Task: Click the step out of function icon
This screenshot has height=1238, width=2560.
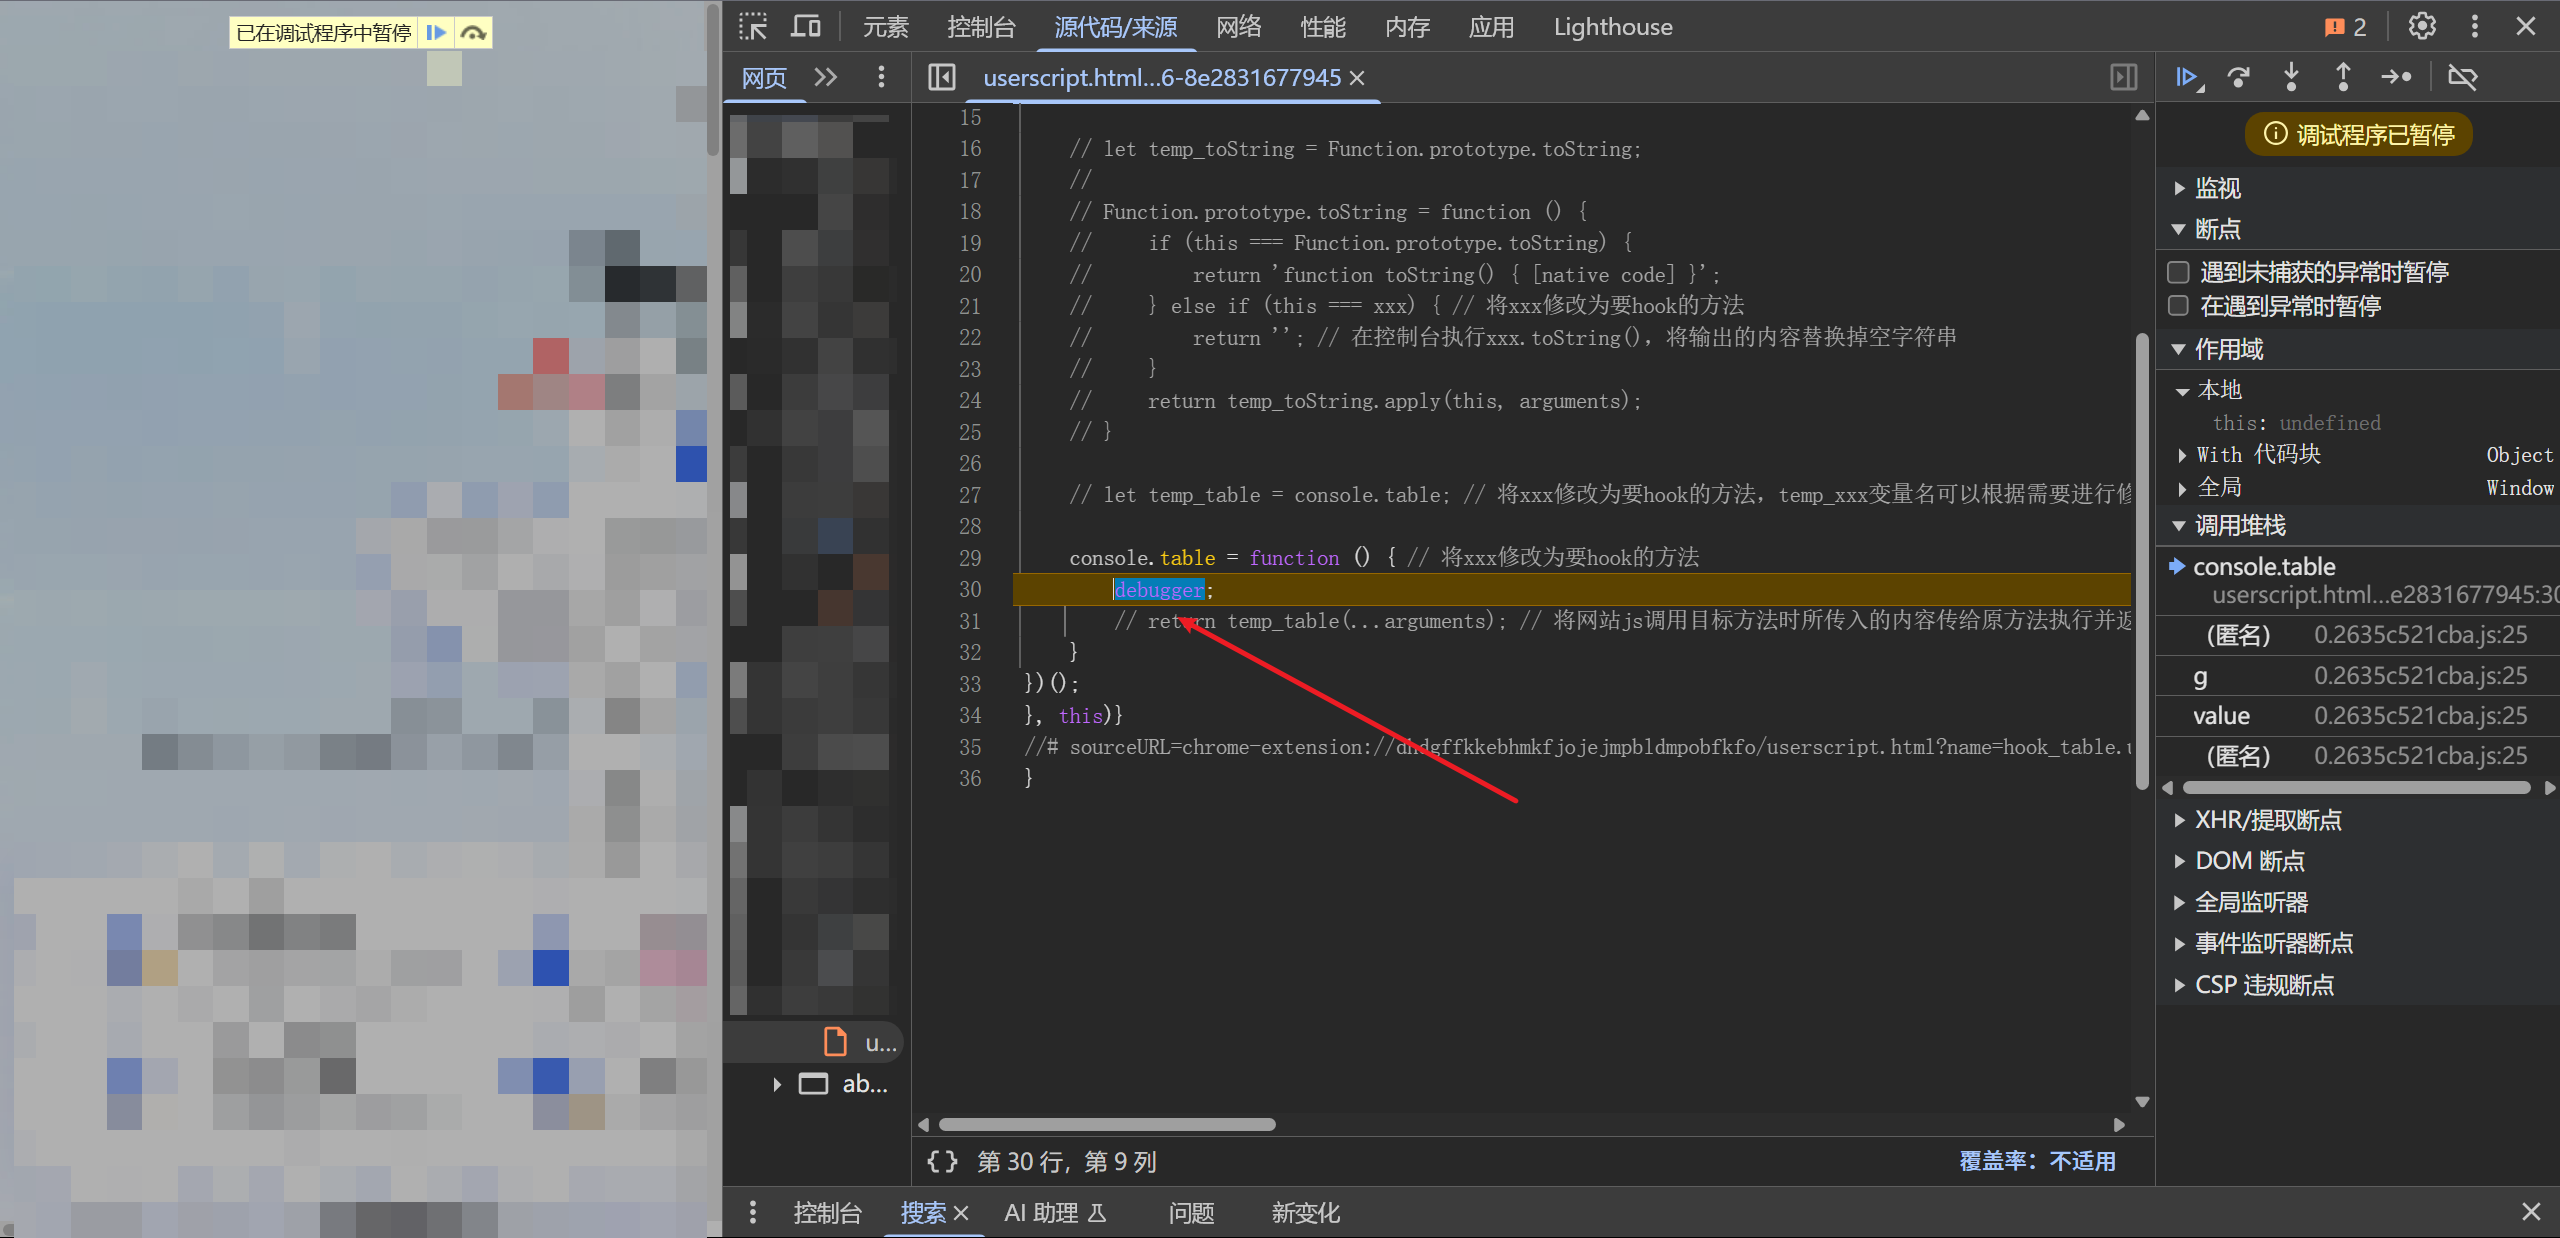Action: click(x=2343, y=77)
